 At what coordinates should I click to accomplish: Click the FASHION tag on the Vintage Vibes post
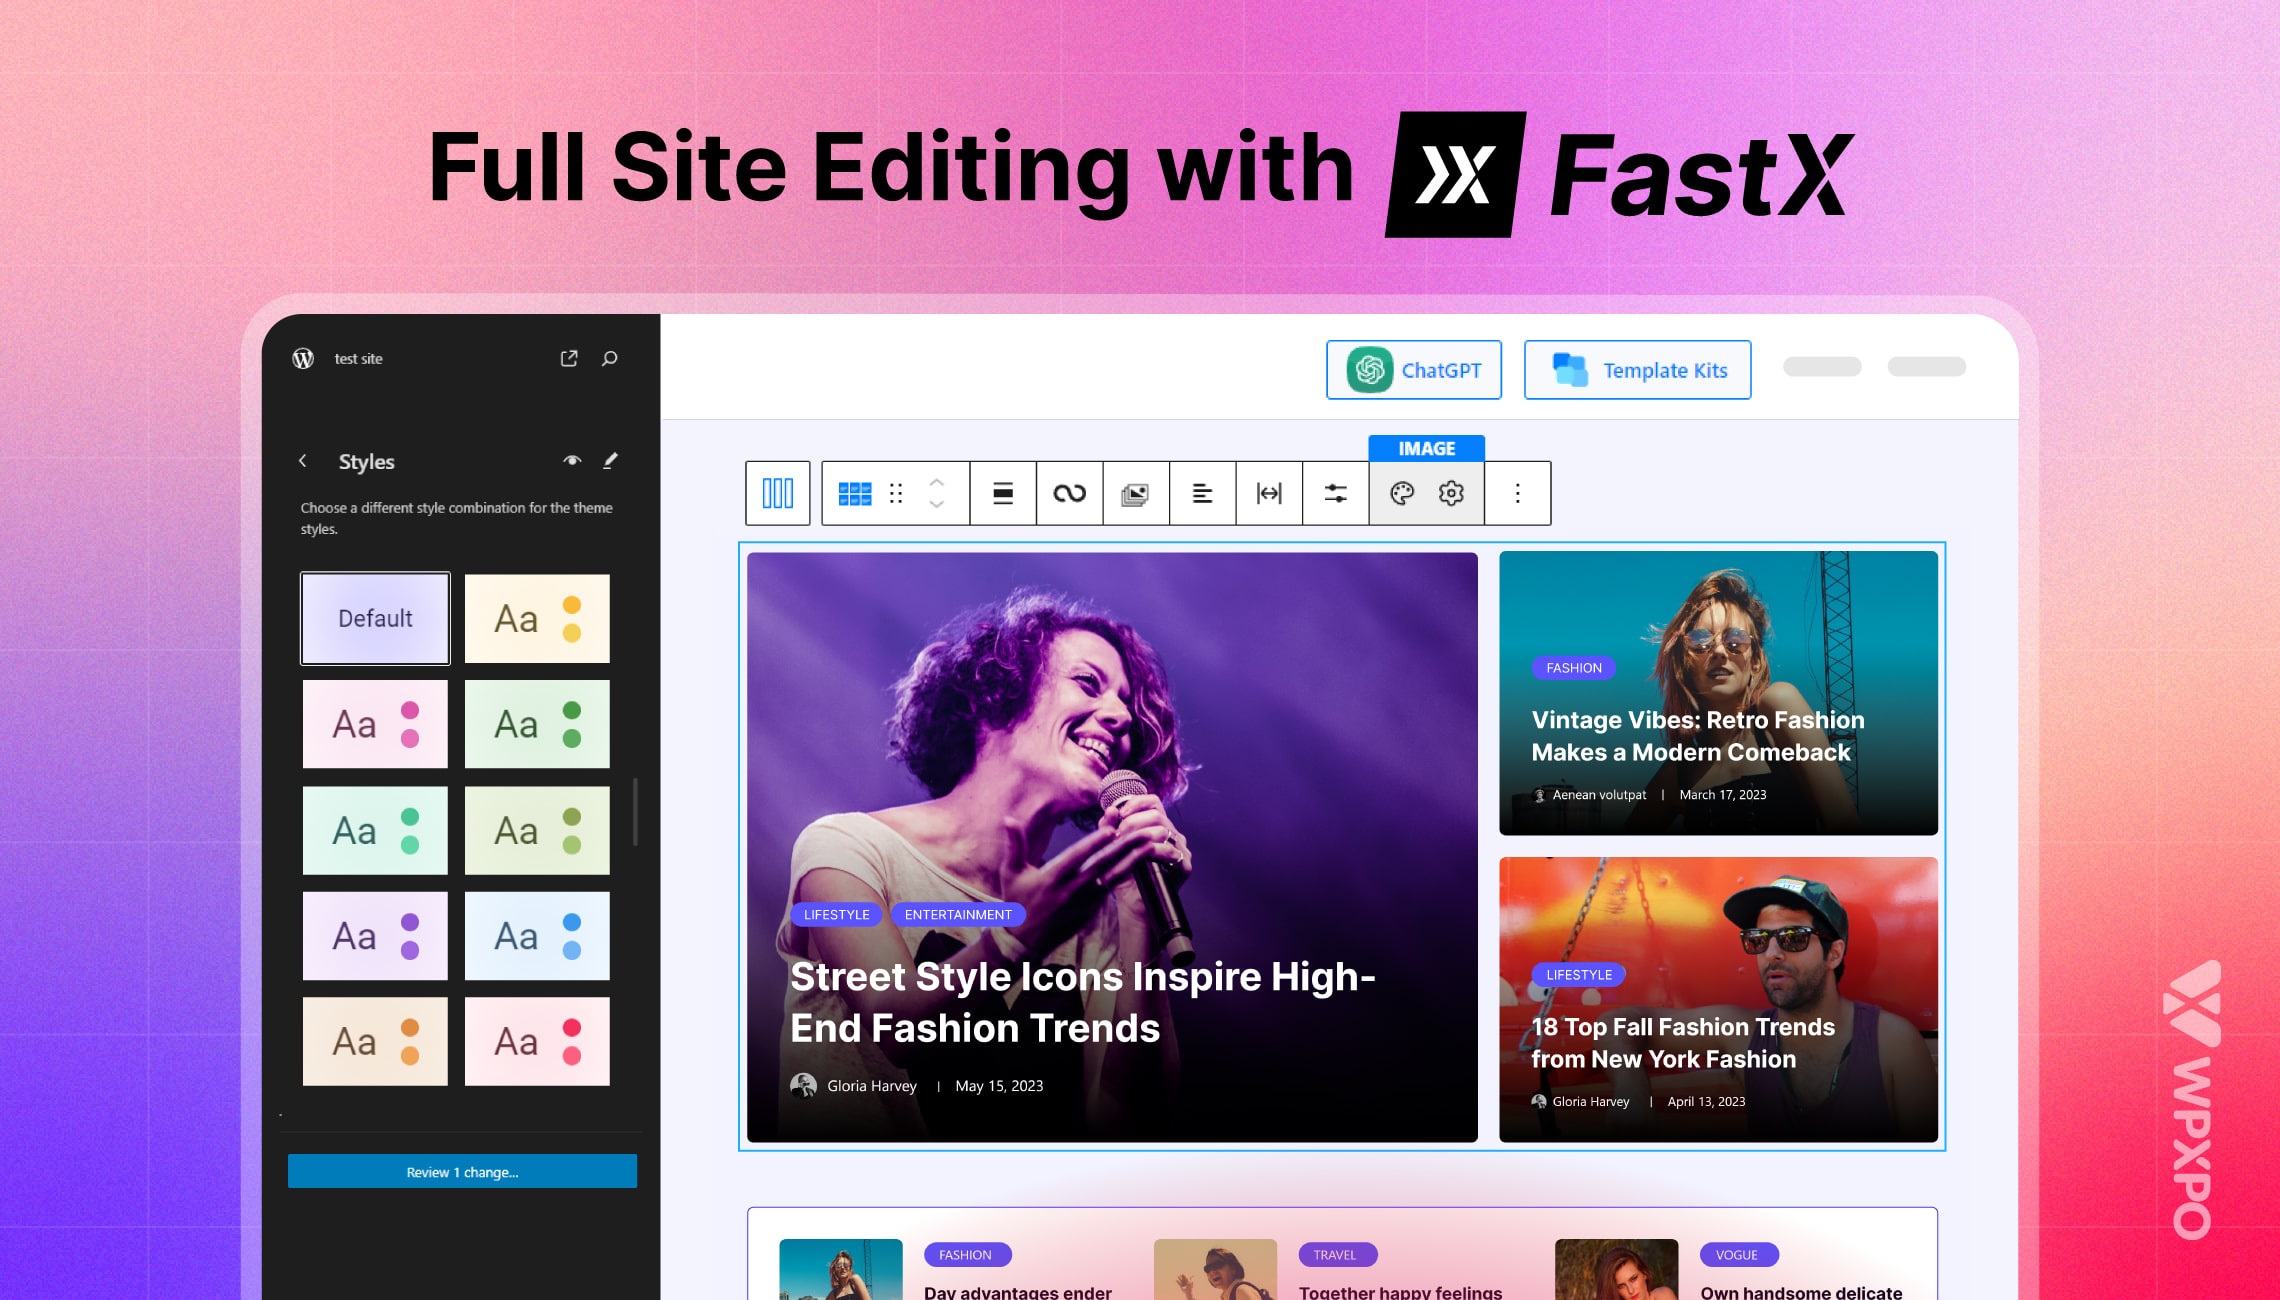point(1574,667)
